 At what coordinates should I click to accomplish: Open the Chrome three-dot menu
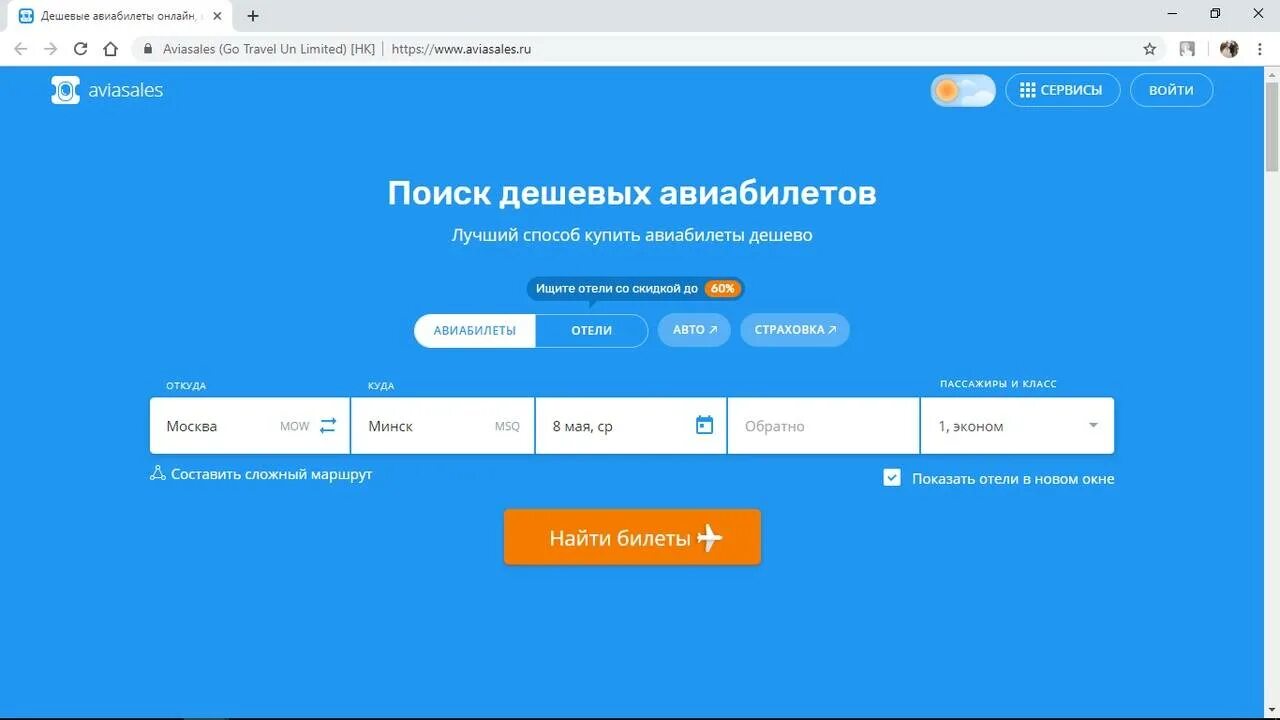pos(1259,48)
